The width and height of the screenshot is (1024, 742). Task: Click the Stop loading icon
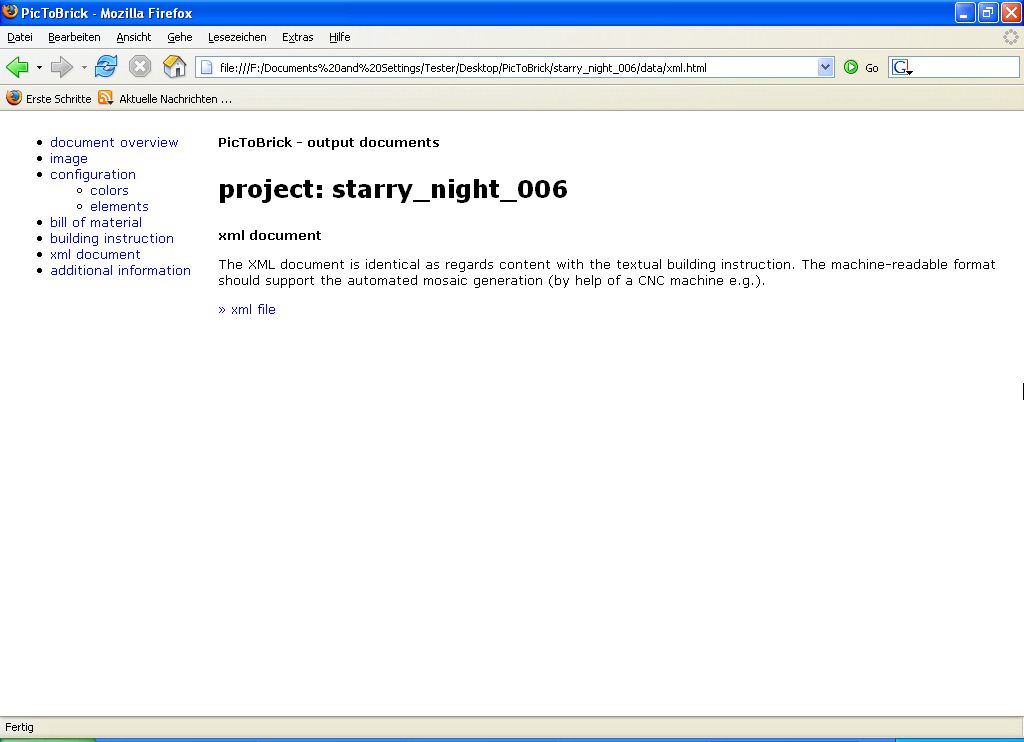coord(140,67)
